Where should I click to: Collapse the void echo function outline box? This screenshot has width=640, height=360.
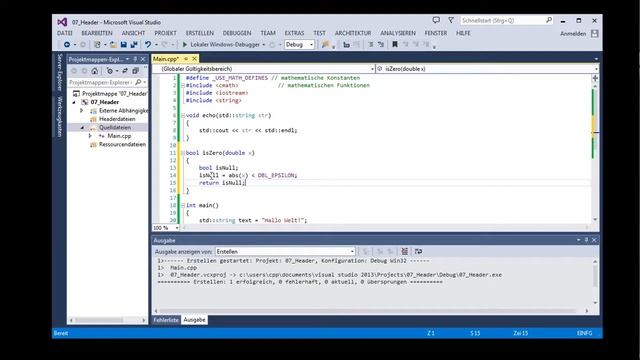[x=183, y=116]
